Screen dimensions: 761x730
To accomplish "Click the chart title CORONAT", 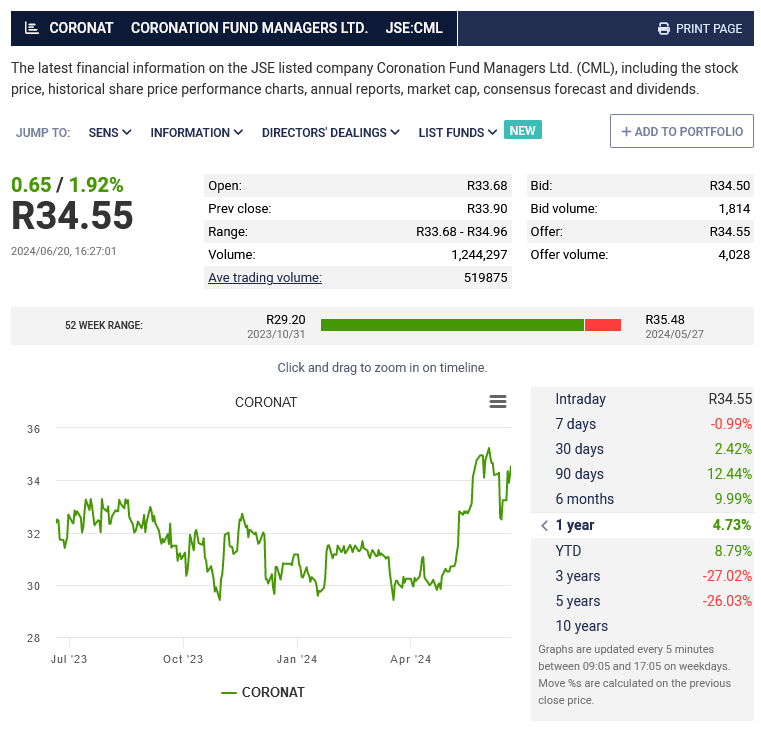I will [x=266, y=402].
